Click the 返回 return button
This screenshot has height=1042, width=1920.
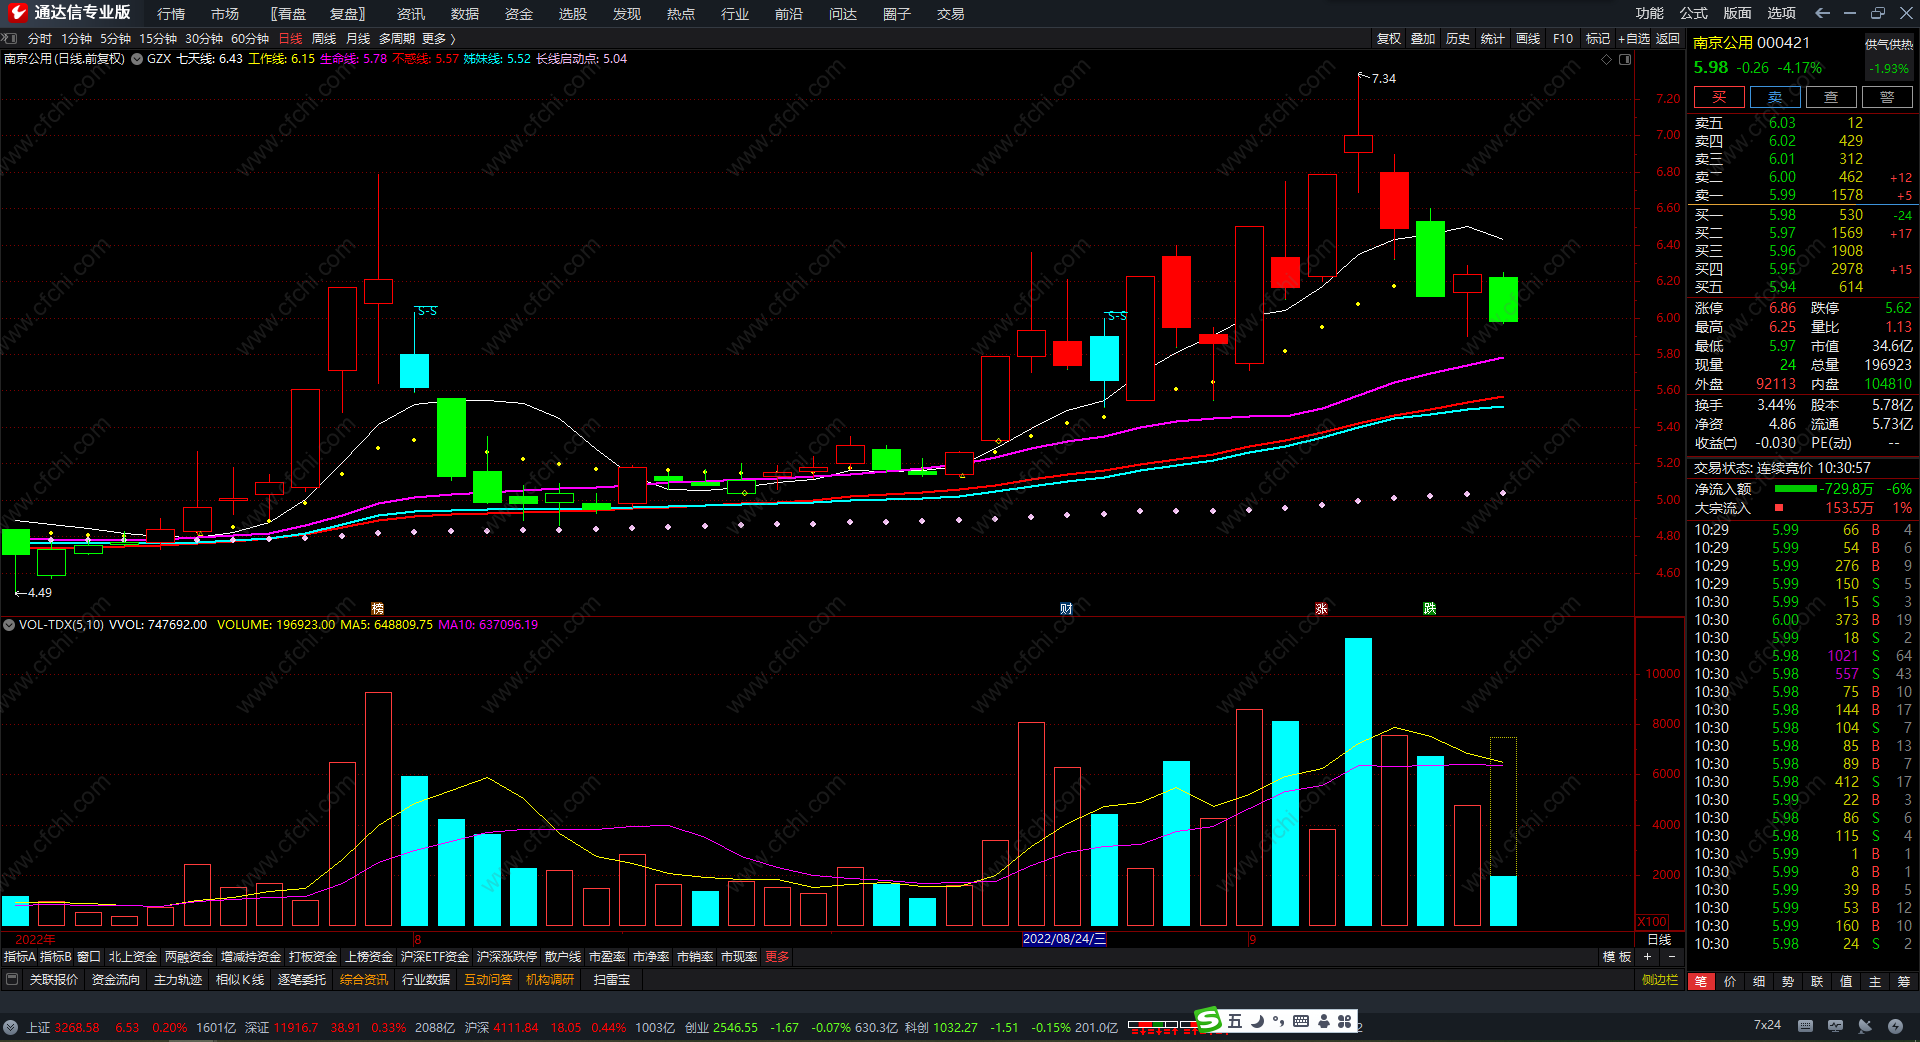coord(1668,39)
